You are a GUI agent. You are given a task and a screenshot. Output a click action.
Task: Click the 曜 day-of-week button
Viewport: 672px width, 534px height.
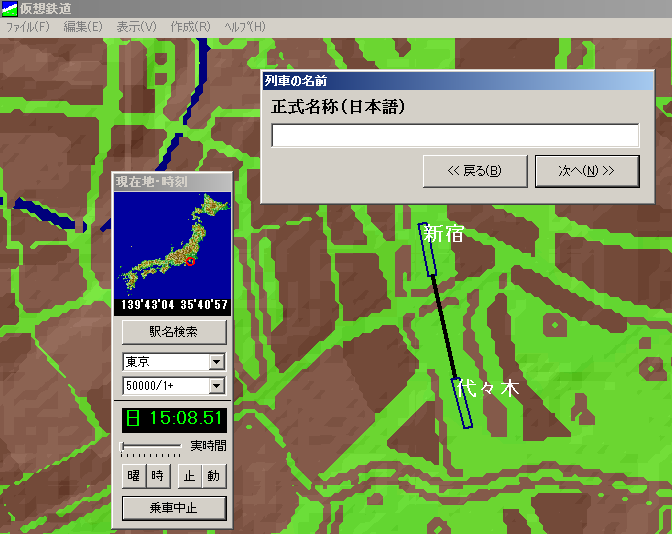tap(134, 476)
